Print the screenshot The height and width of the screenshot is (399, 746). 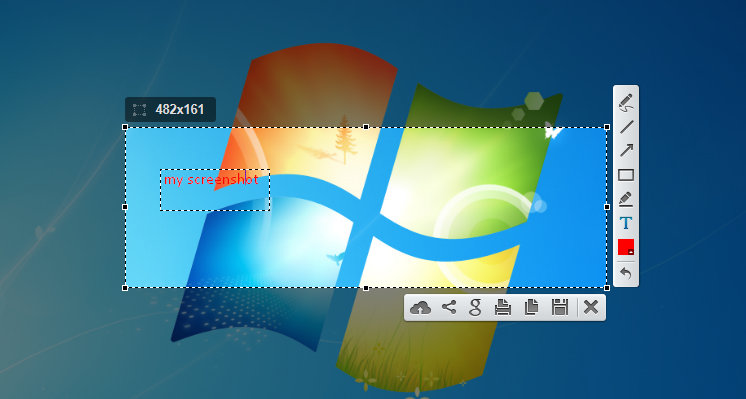click(502, 308)
